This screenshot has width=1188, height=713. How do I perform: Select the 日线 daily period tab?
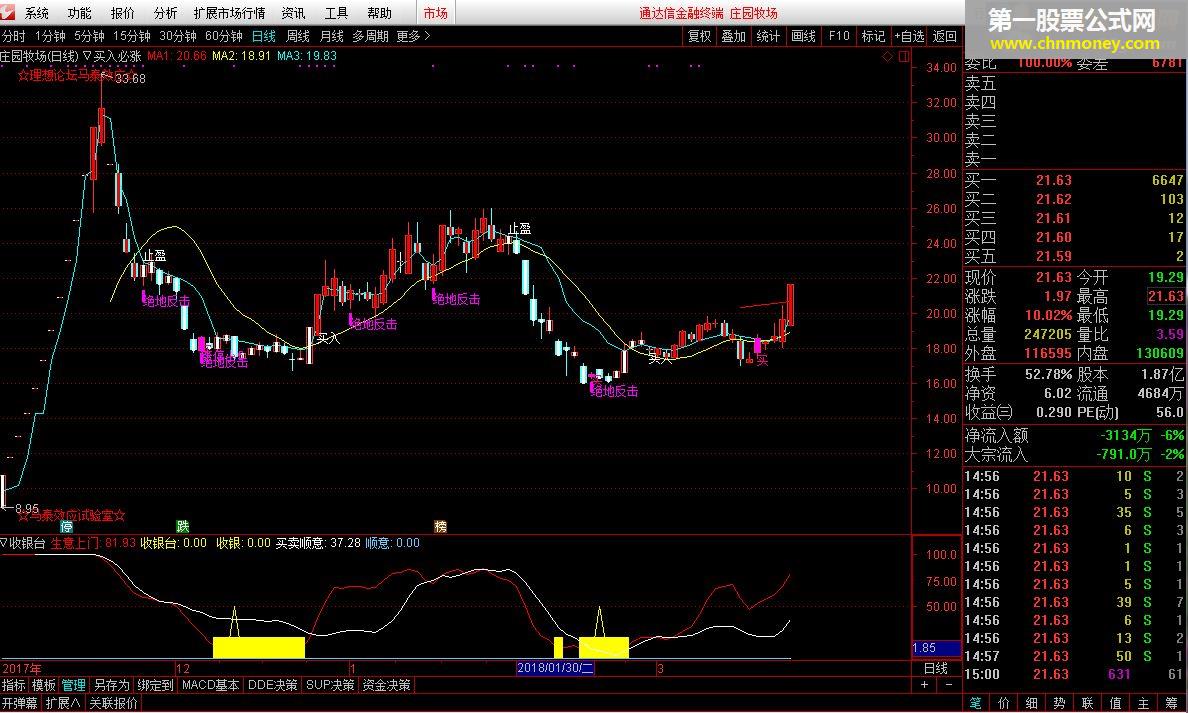coord(264,36)
